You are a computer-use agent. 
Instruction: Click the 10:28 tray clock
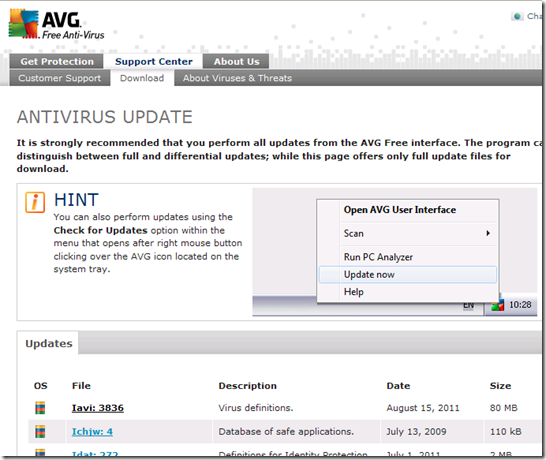tap(520, 305)
